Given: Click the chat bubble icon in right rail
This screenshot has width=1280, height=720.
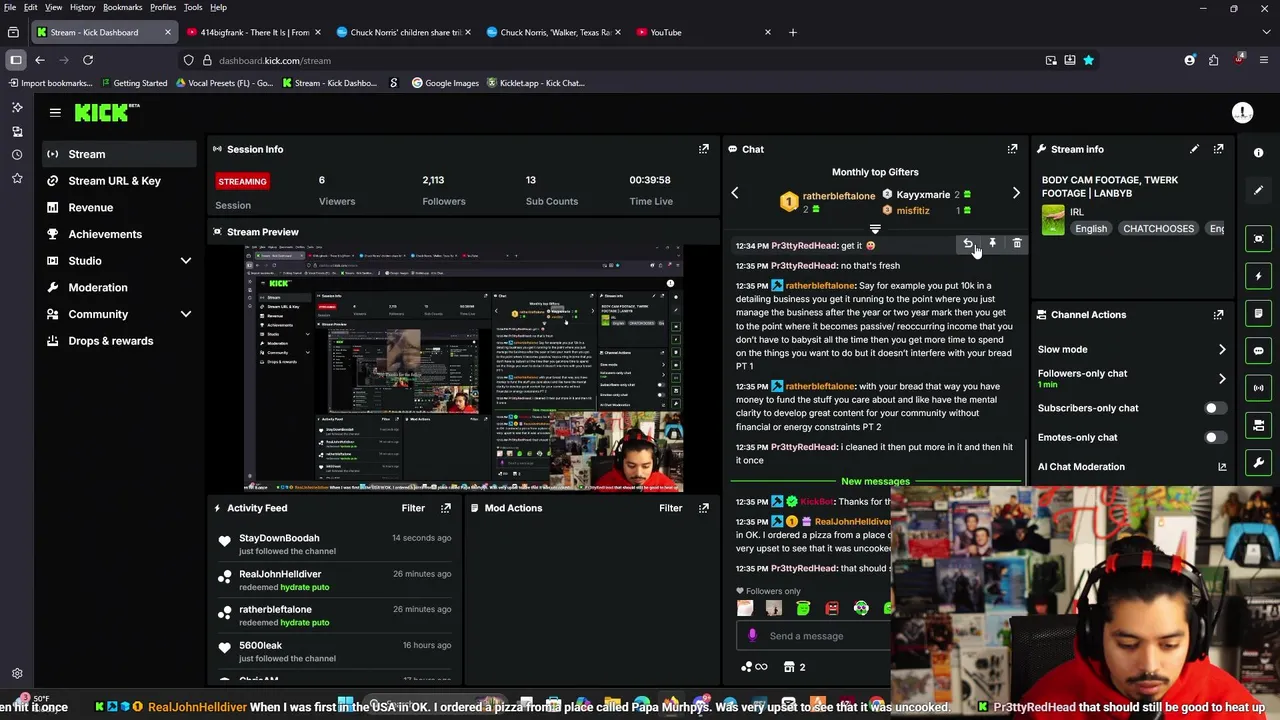Looking at the screenshot, I should click(1259, 351).
